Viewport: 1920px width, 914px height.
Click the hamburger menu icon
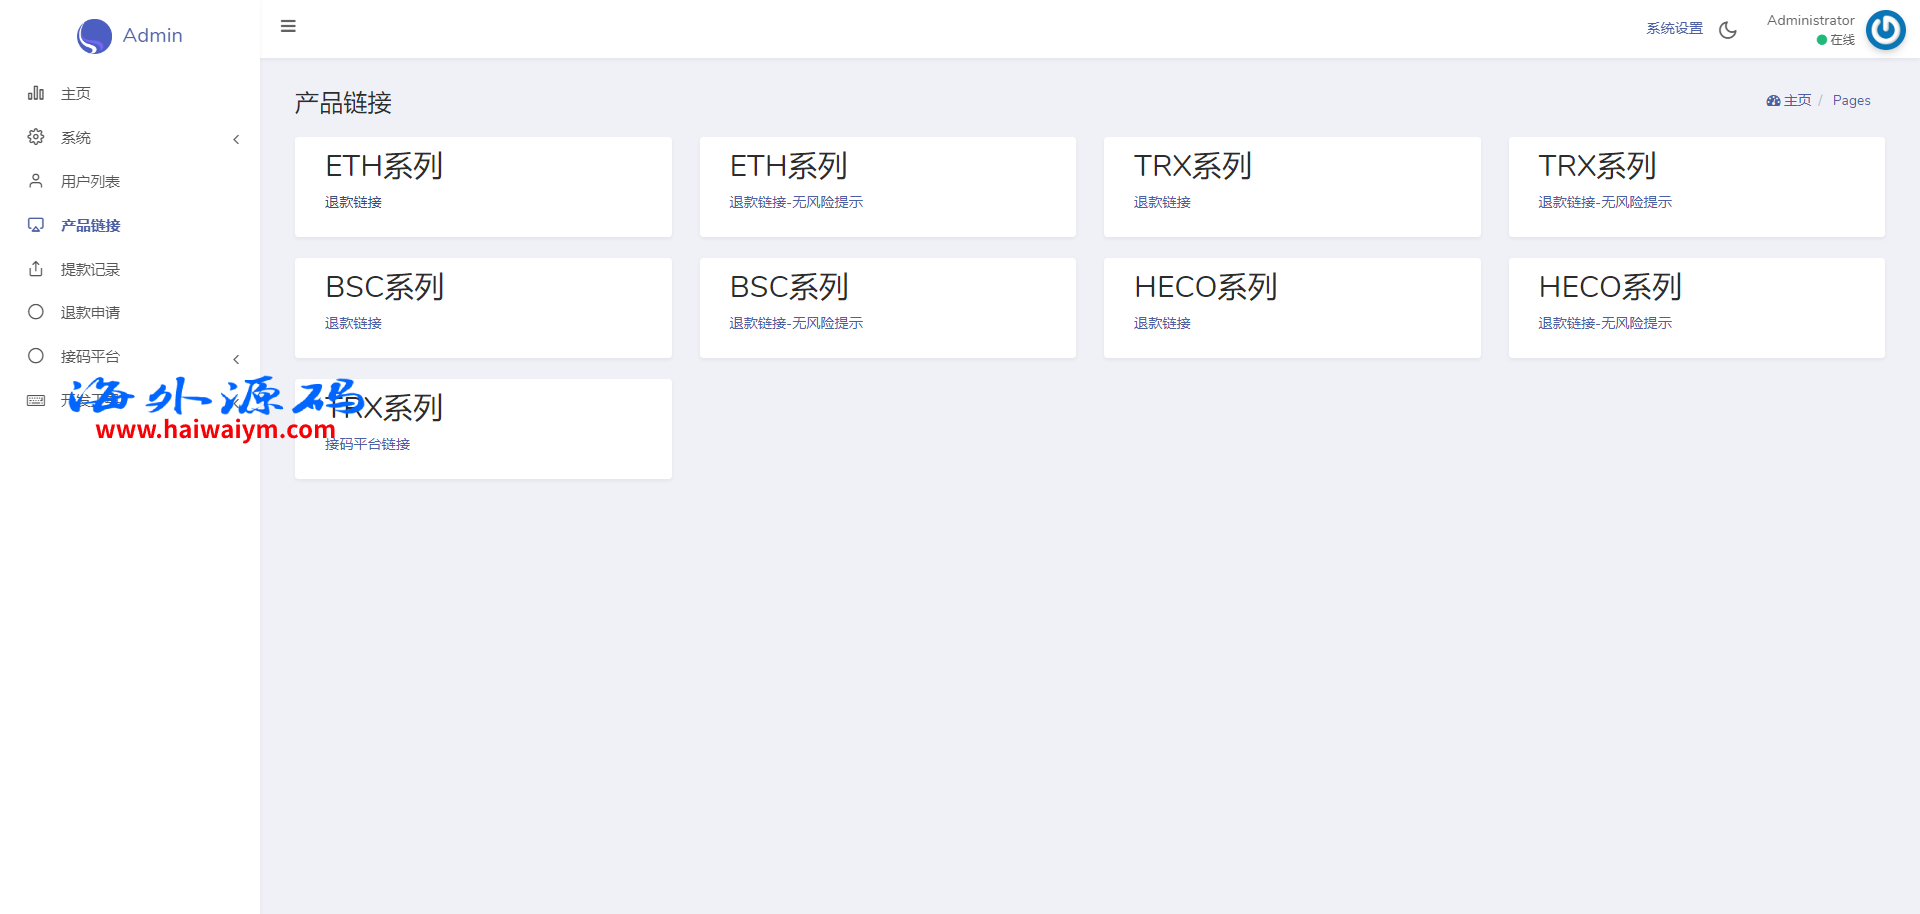[x=288, y=26]
